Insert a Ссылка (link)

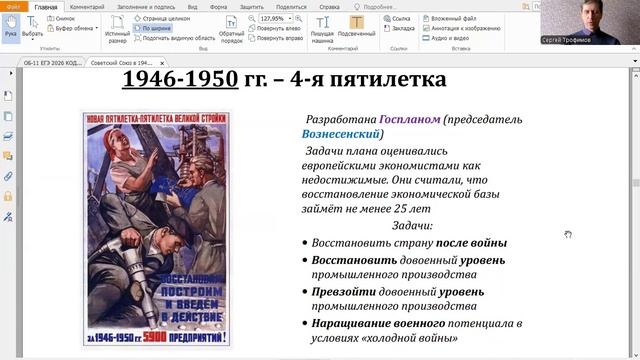click(397, 18)
